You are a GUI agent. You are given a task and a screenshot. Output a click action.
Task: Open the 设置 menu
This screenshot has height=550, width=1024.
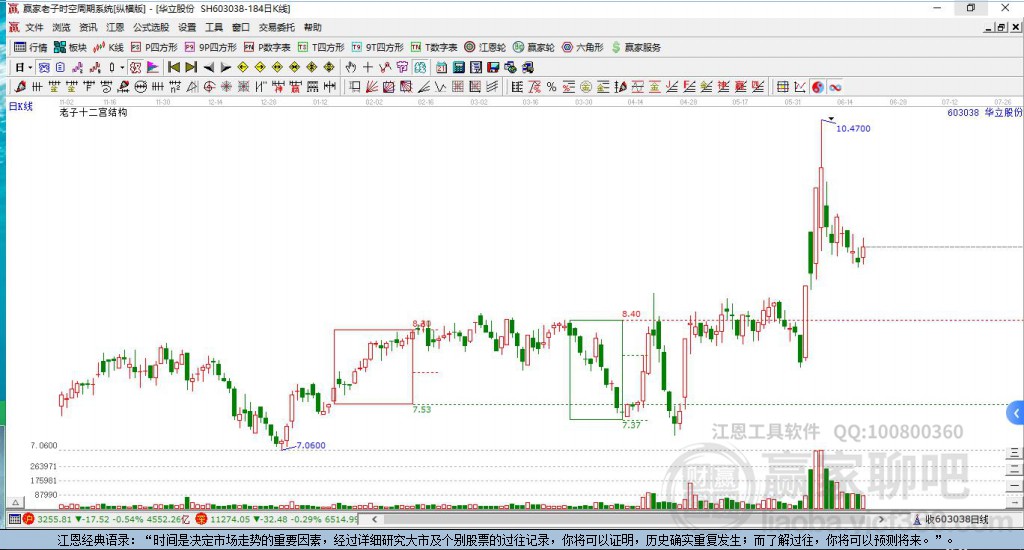[x=187, y=27]
